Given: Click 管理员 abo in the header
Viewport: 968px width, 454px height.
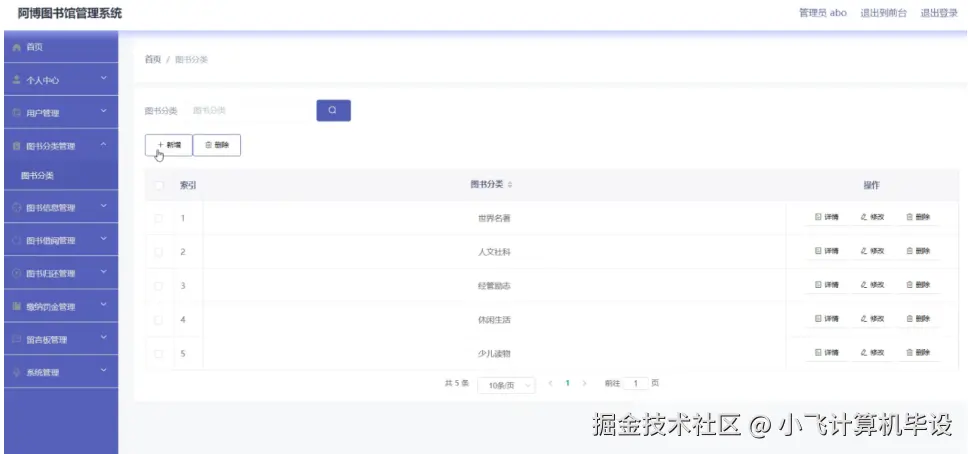Looking at the screenshot, I should click(x=823, y=13).
